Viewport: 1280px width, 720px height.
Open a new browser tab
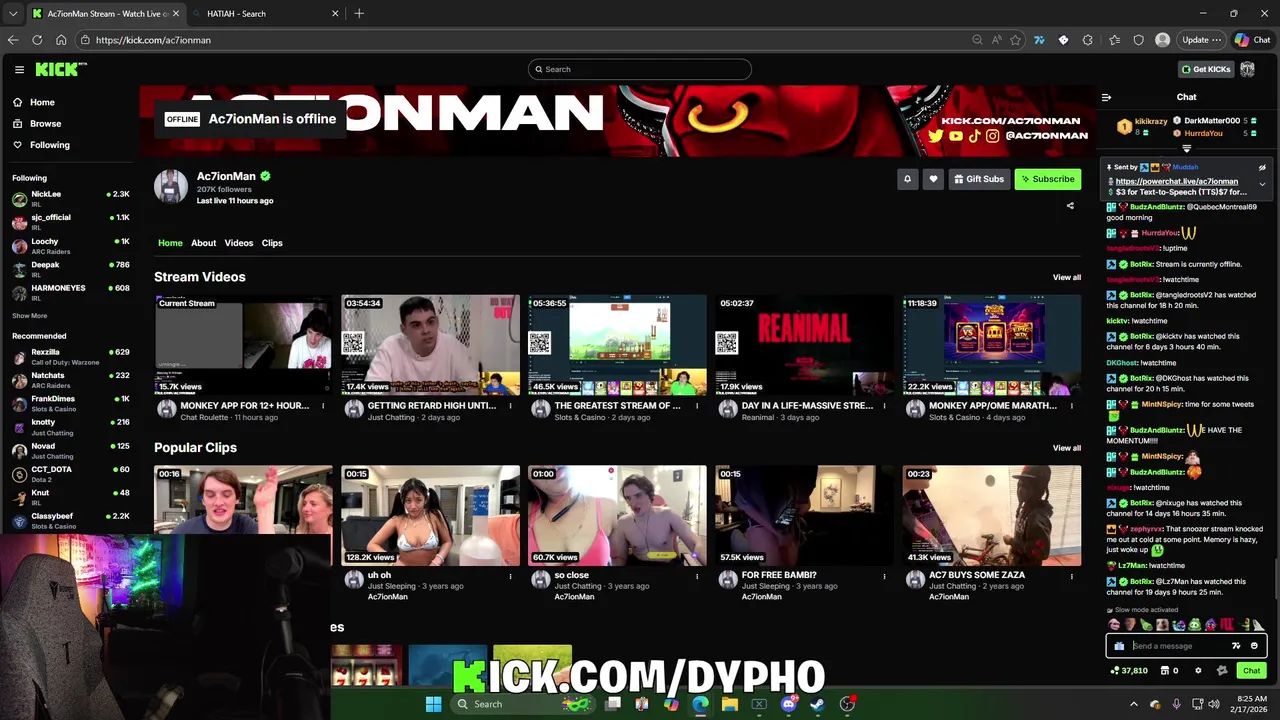pos(359,14)
